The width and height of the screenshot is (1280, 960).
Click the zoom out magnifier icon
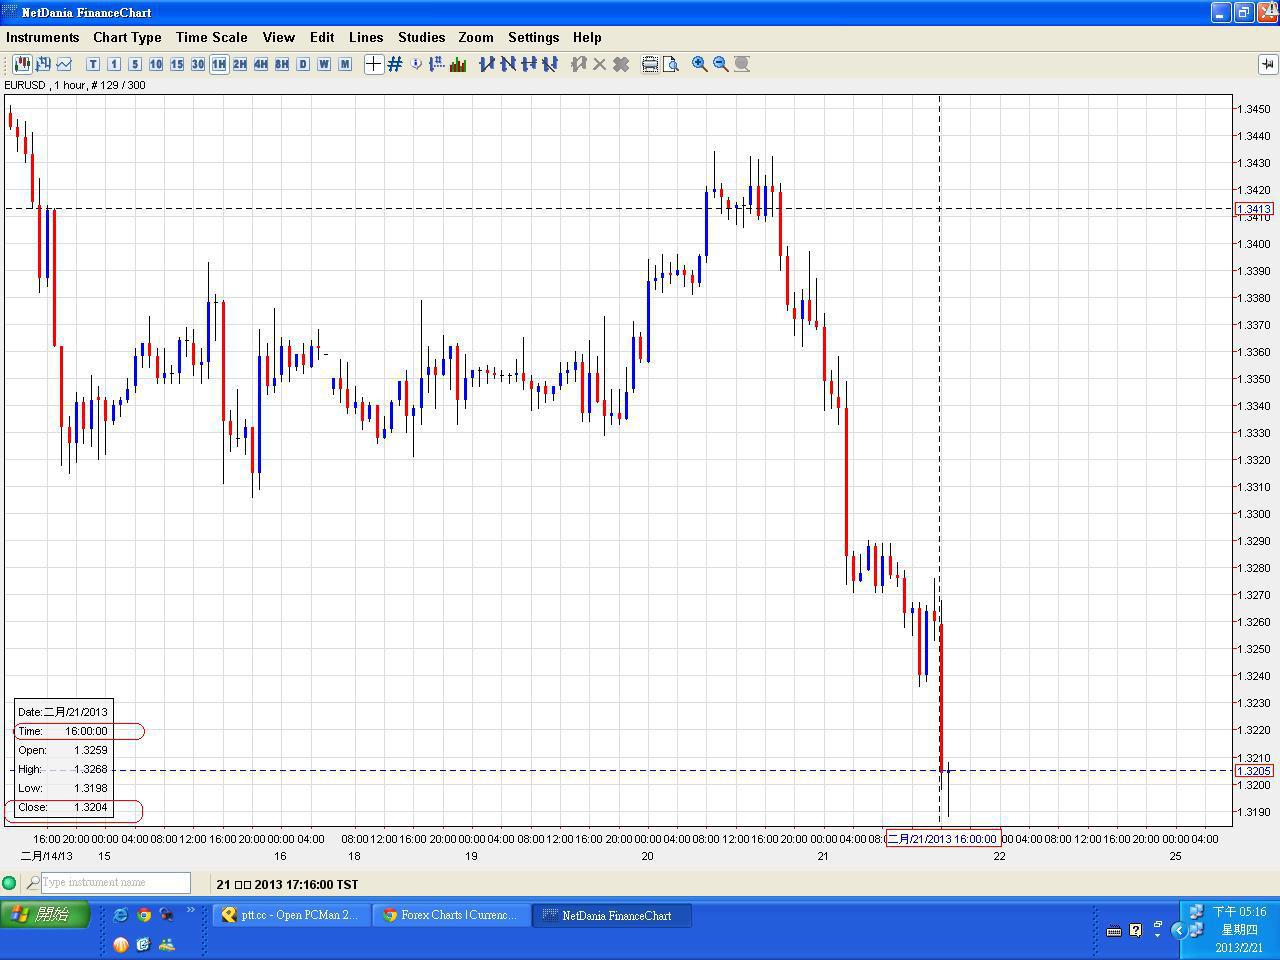(720, 64)
